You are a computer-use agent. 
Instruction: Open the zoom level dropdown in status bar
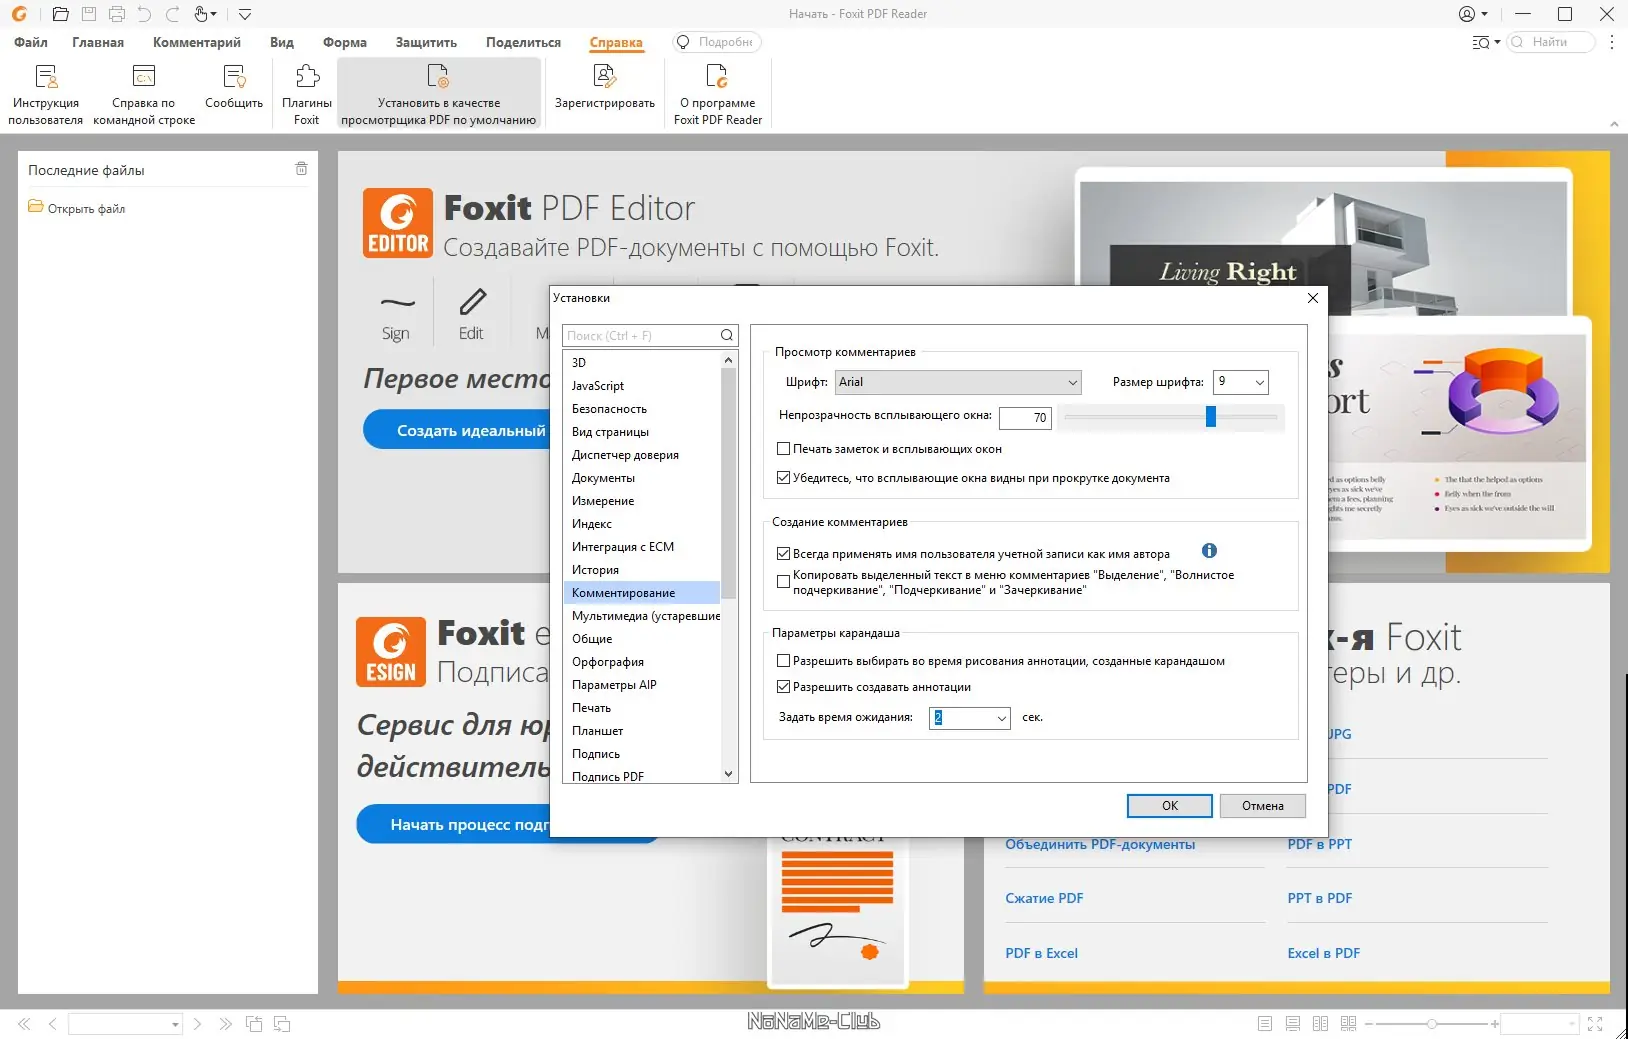(1573, 1024)
